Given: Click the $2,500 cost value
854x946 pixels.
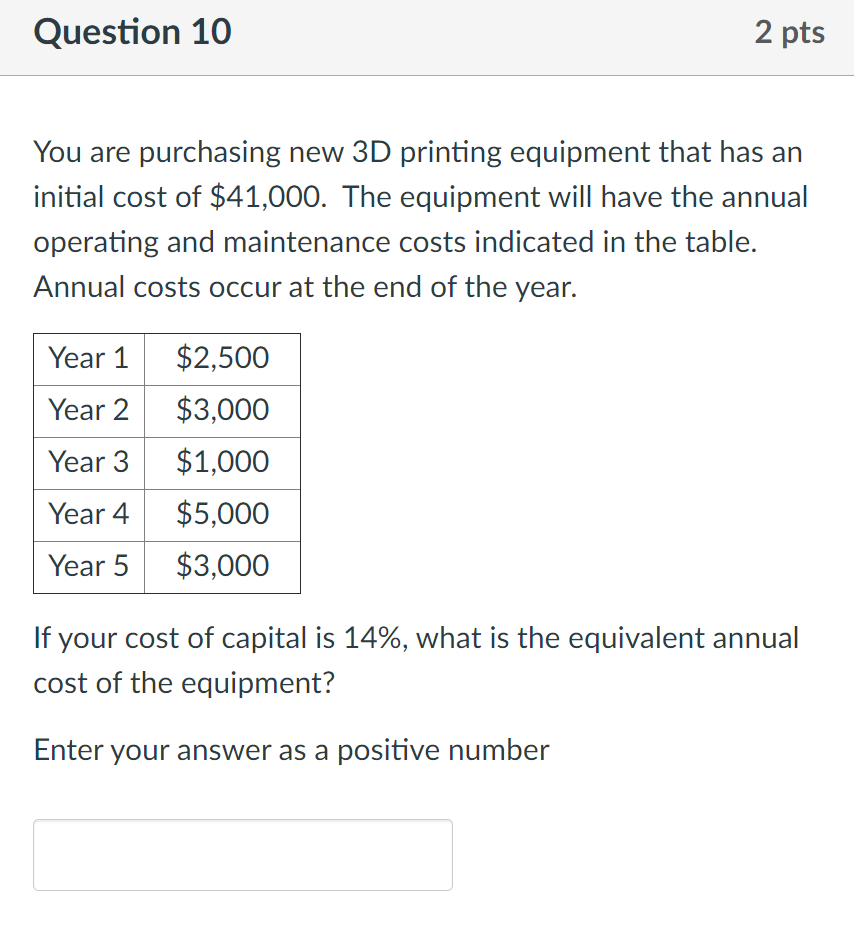Looking at the screenshot, I should [x=222, y=359].
